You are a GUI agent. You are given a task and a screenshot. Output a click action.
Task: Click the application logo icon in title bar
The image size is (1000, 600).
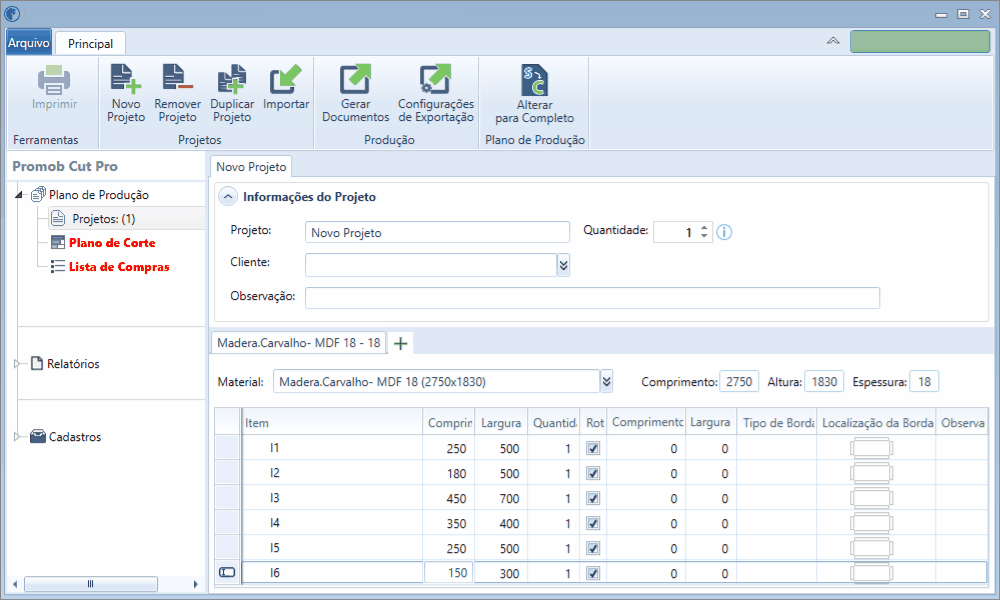12,13
